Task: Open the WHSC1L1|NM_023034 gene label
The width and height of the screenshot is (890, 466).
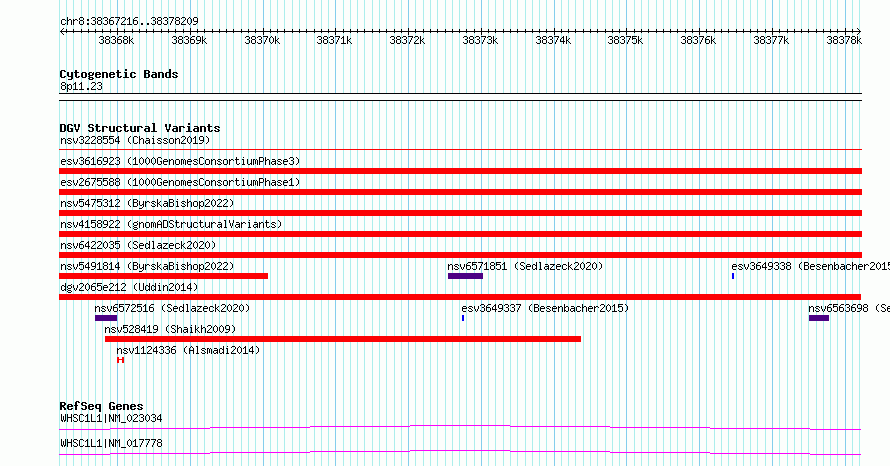Action: pyautogui.click(x=111, y=418)
